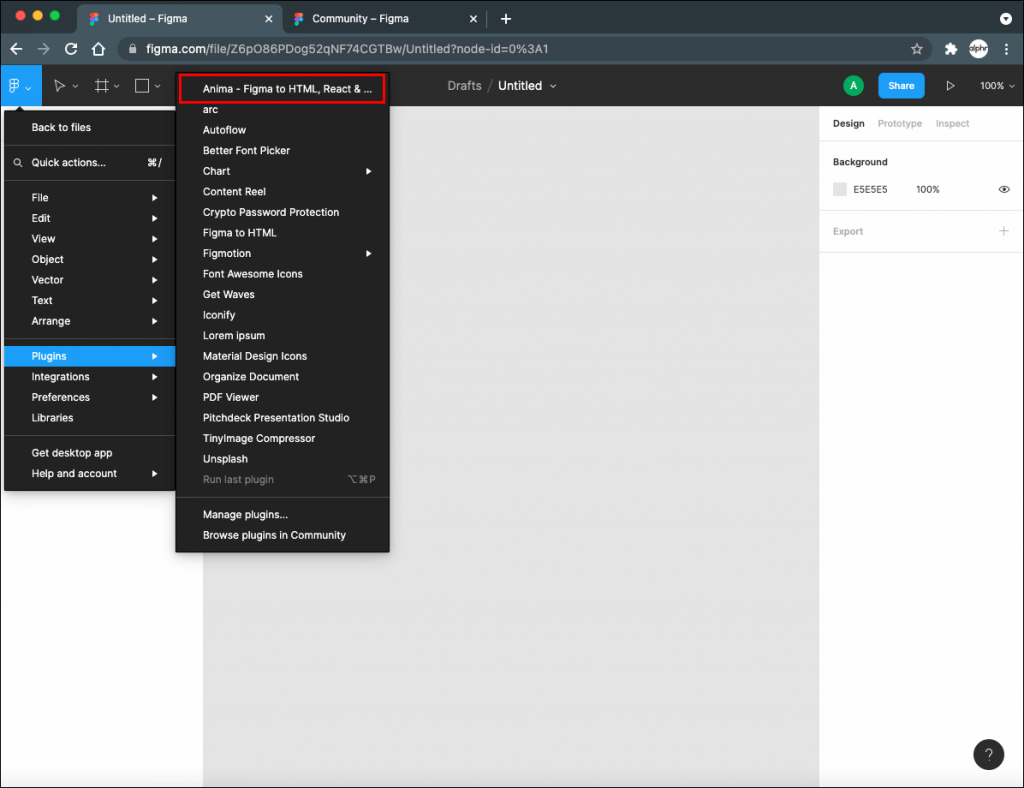Select the Rectangle shape tool
The height and width of the screenshot is (788, 1024).
[141, 85]
